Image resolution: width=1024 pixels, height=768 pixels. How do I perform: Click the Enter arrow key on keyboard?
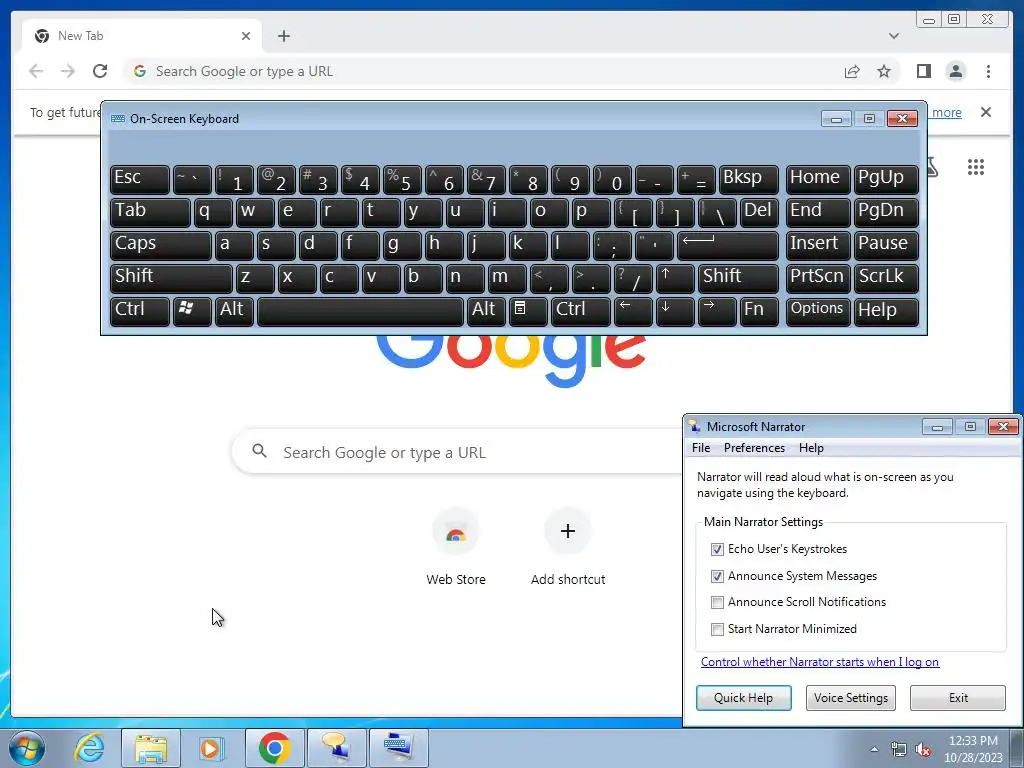(728, 245)
